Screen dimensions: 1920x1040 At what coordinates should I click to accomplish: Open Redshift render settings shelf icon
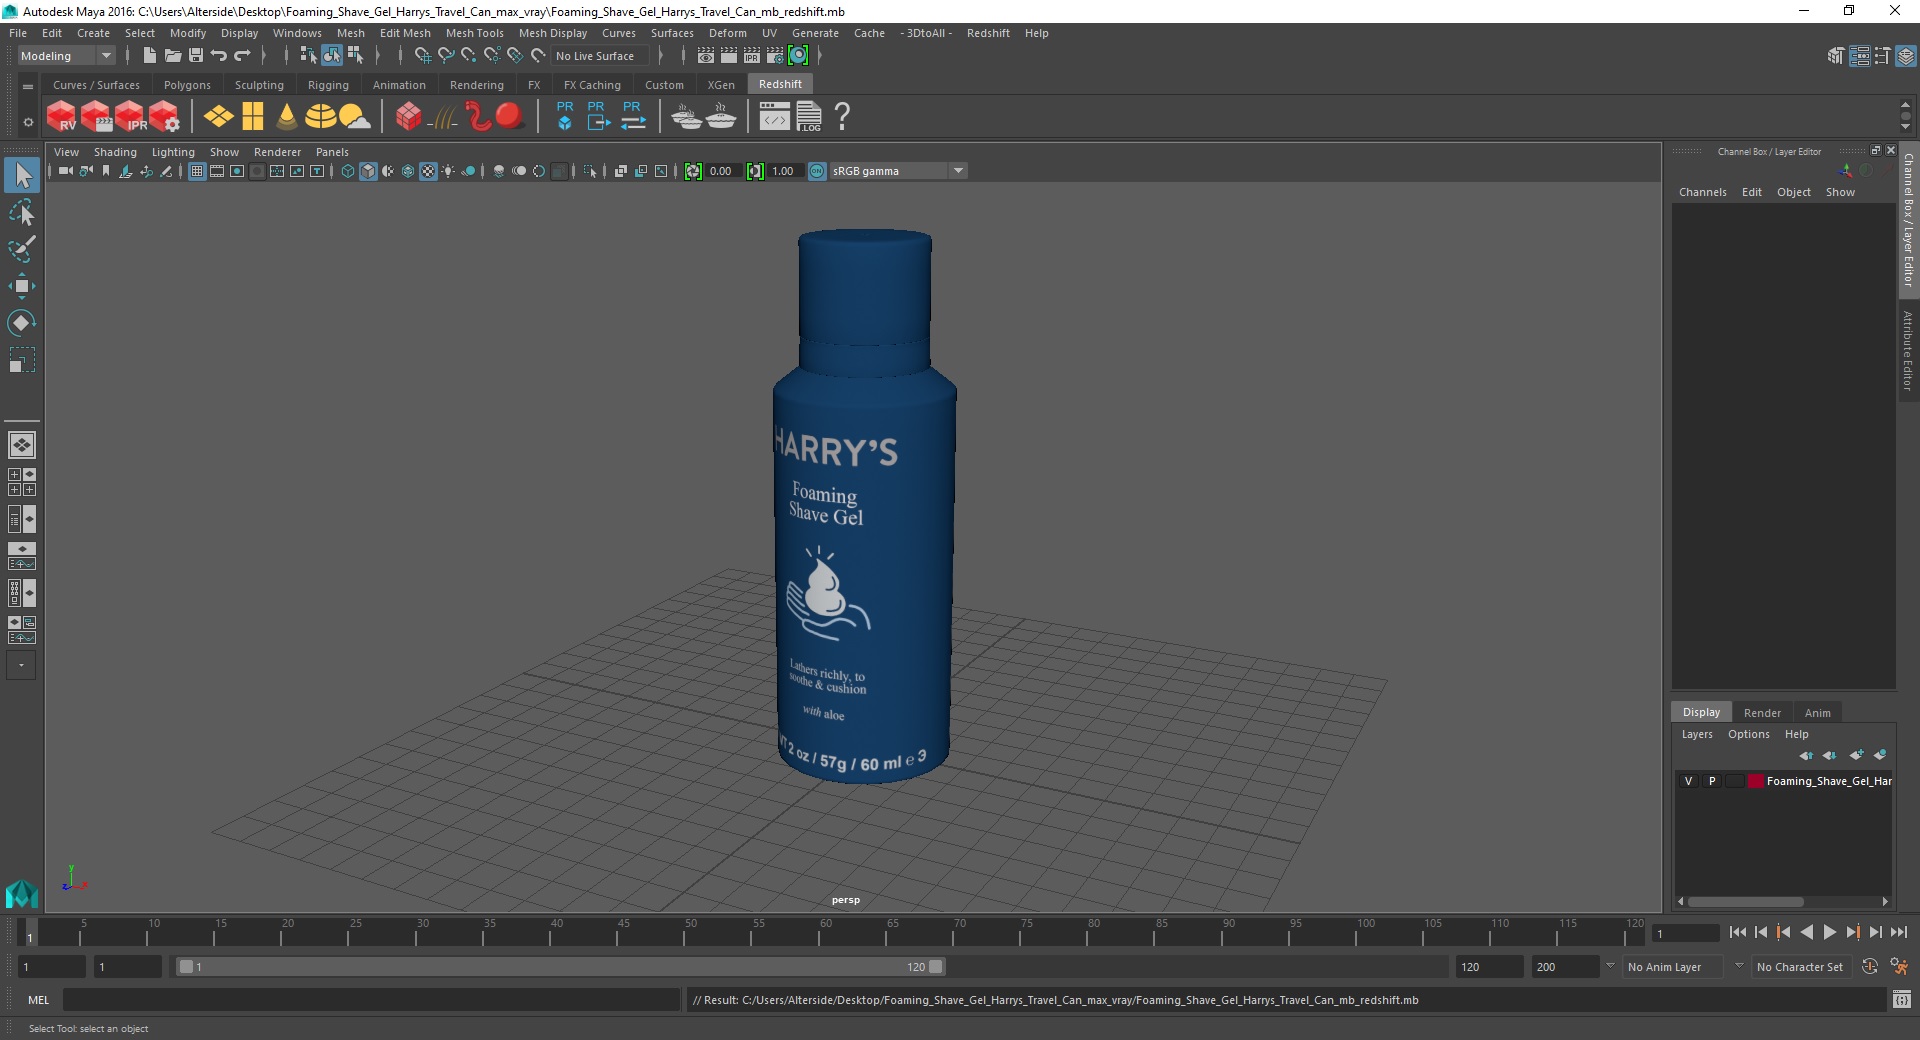[x=164, y=117]
